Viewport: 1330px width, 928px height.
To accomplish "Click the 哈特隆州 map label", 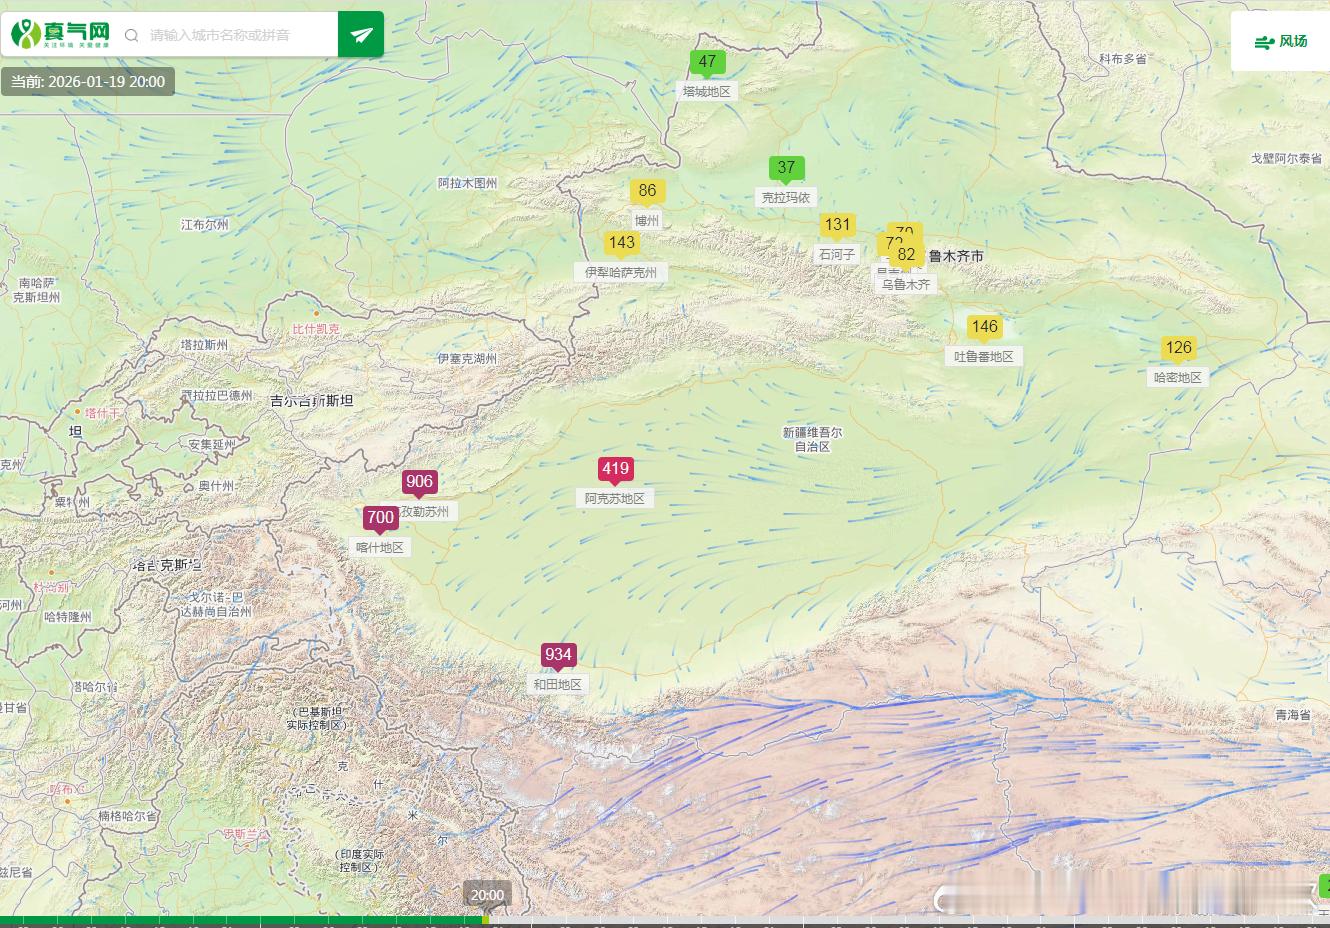I will (x=68, y=617).
